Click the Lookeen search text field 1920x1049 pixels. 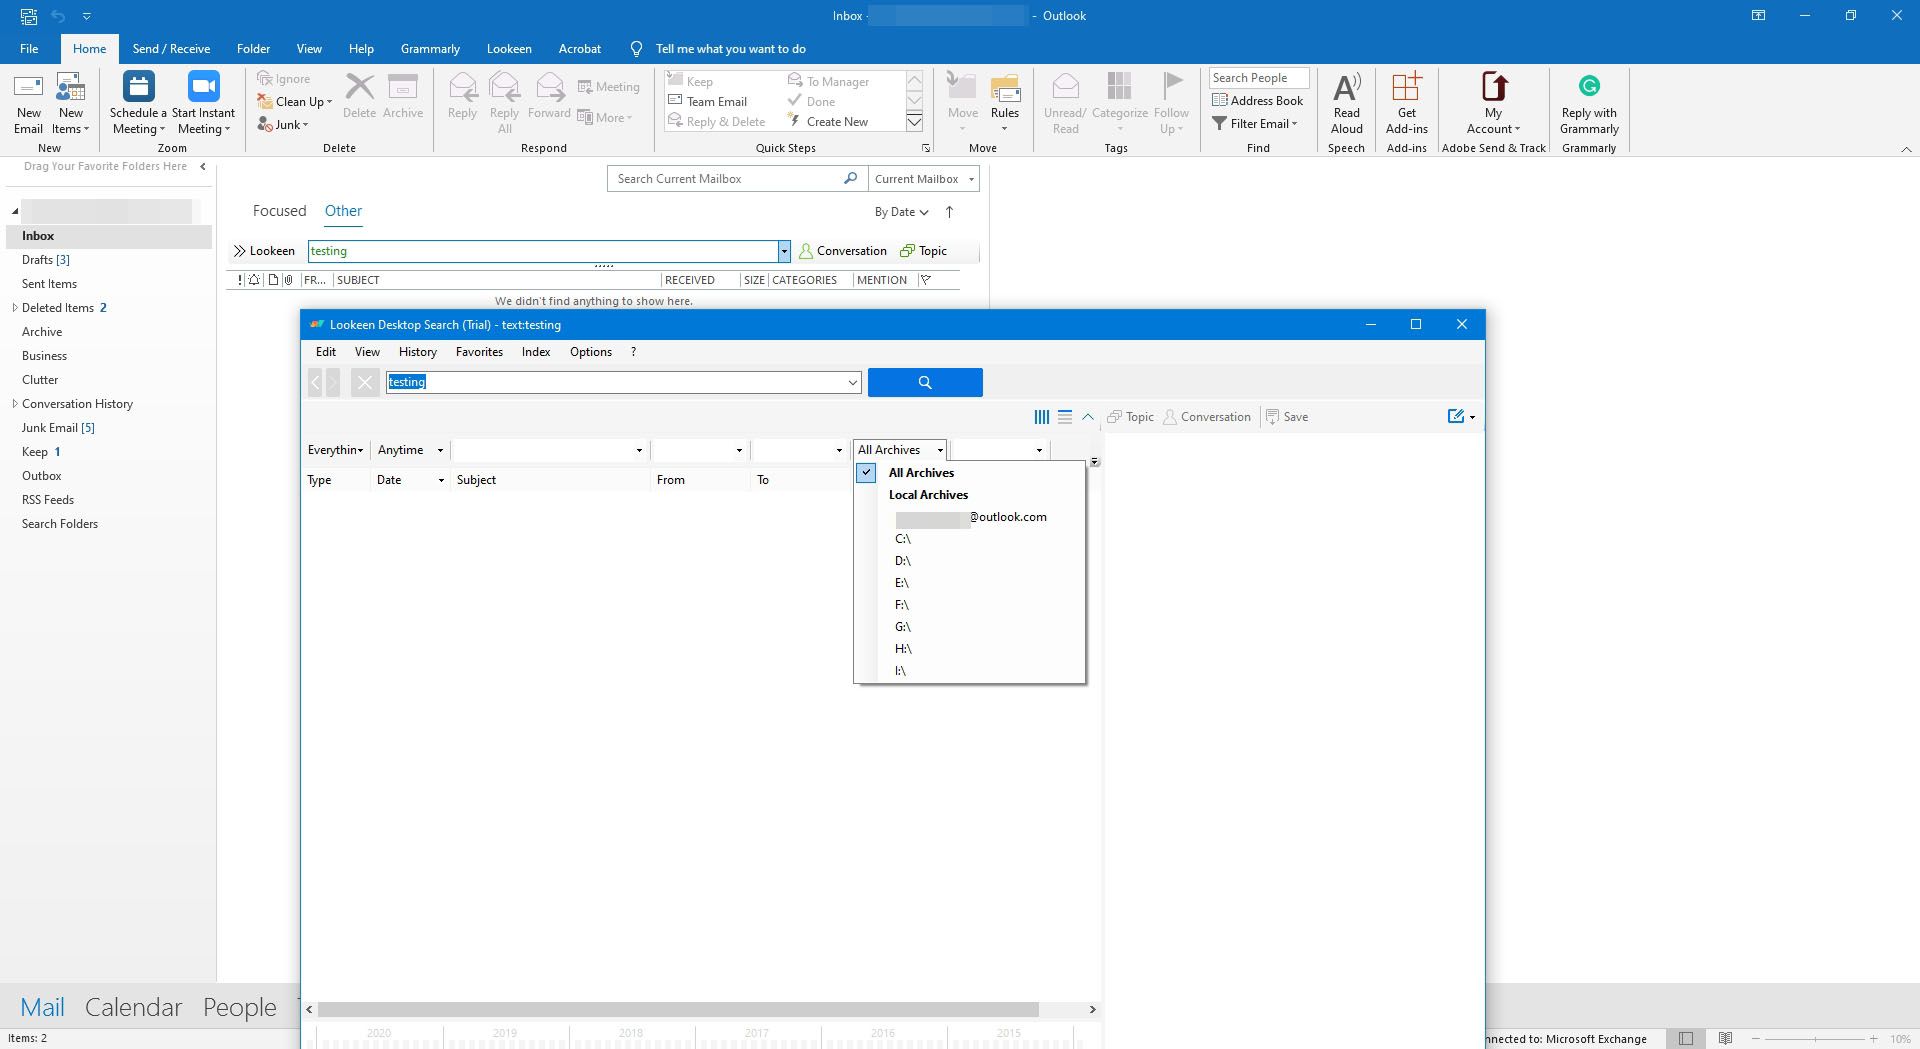615,382
